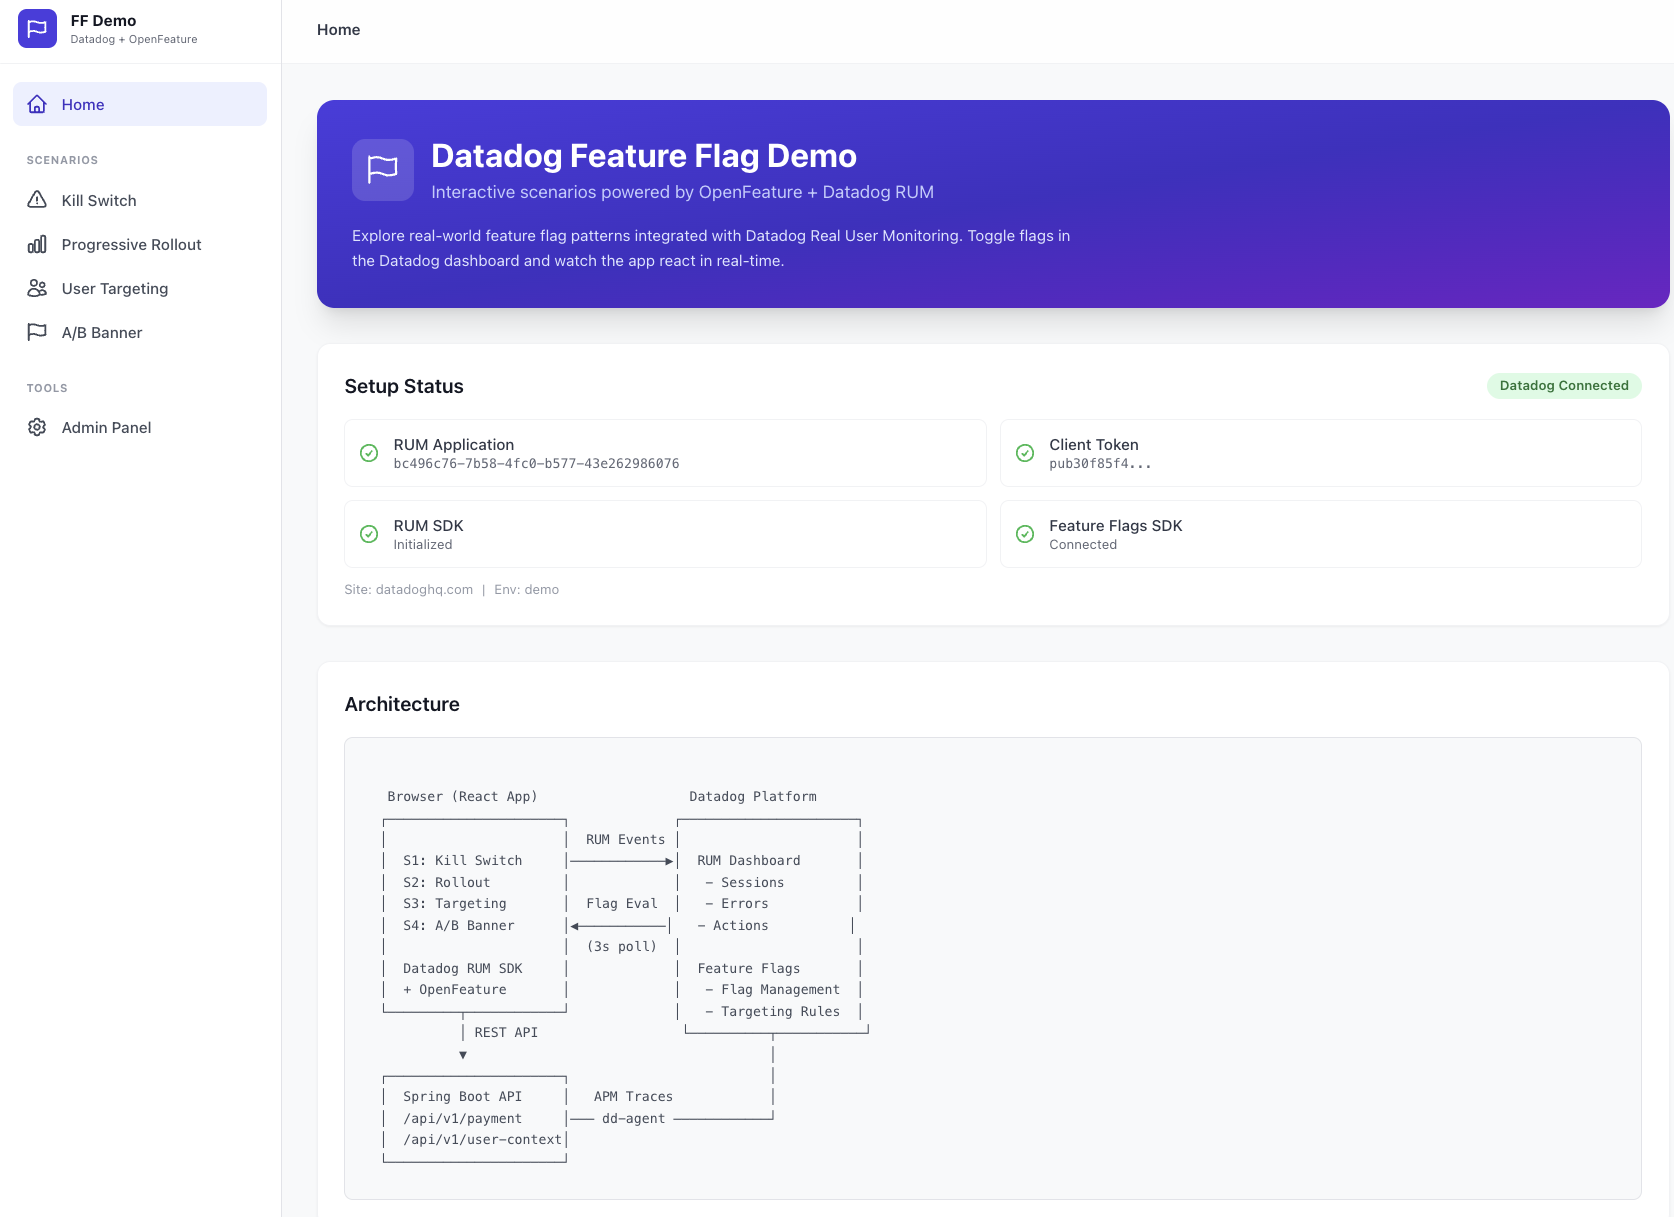
Task: Click the Flag Eval label in diagram
Action: tap(622, 904)
